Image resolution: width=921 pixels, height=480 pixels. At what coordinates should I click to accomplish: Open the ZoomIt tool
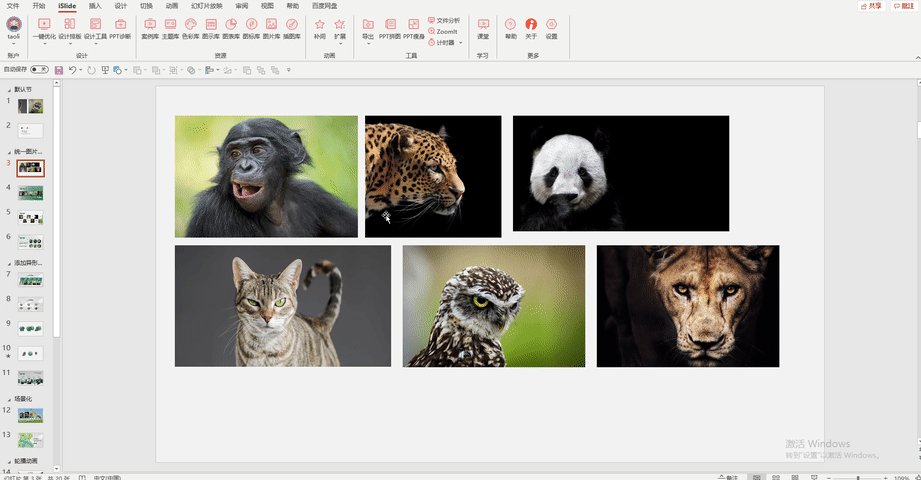click(x=443, y=31)
